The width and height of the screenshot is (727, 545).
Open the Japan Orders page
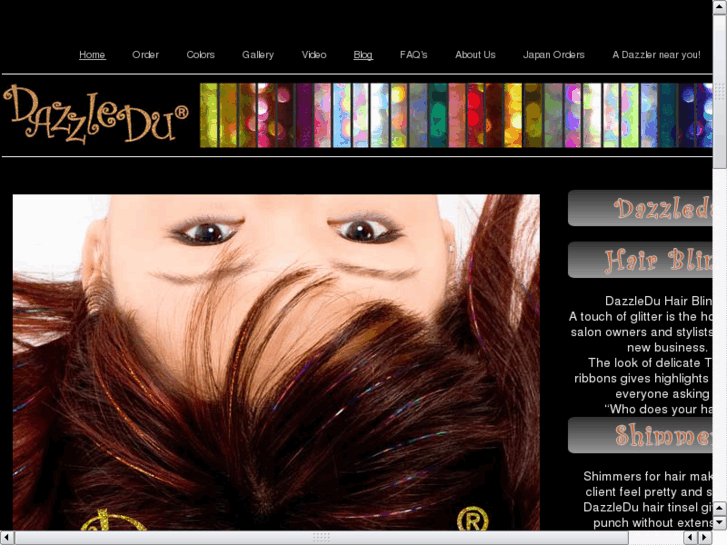point(554,55)
